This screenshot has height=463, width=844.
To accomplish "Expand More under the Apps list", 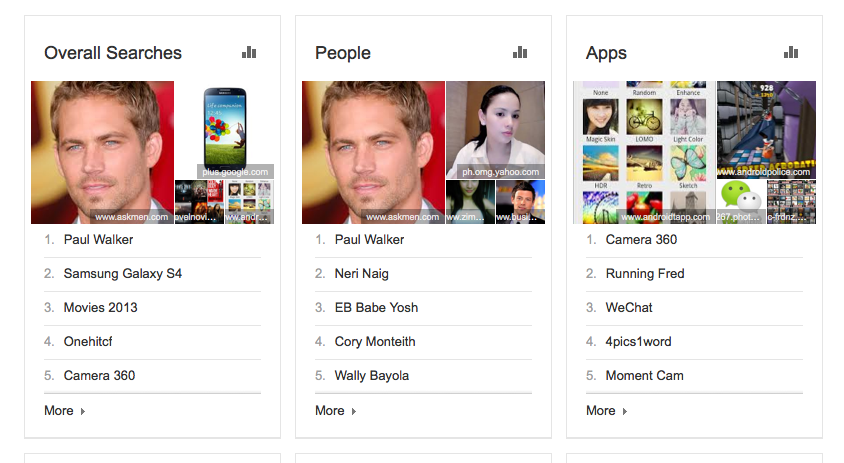I will [x=606, y=410].
